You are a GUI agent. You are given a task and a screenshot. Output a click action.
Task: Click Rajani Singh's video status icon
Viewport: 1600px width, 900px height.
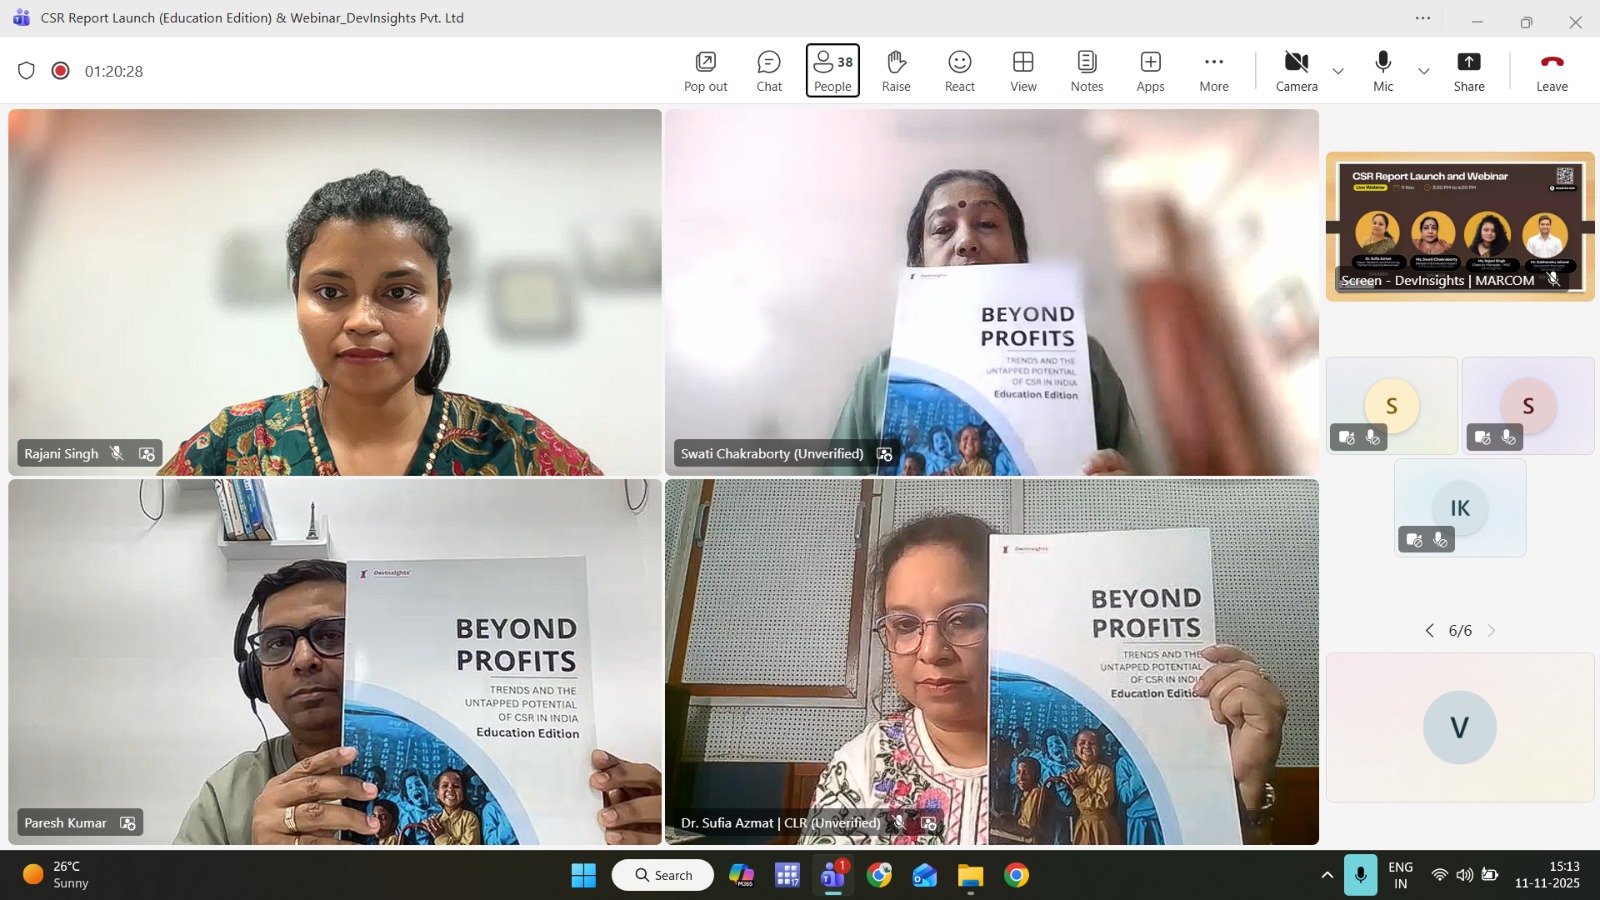147,454
